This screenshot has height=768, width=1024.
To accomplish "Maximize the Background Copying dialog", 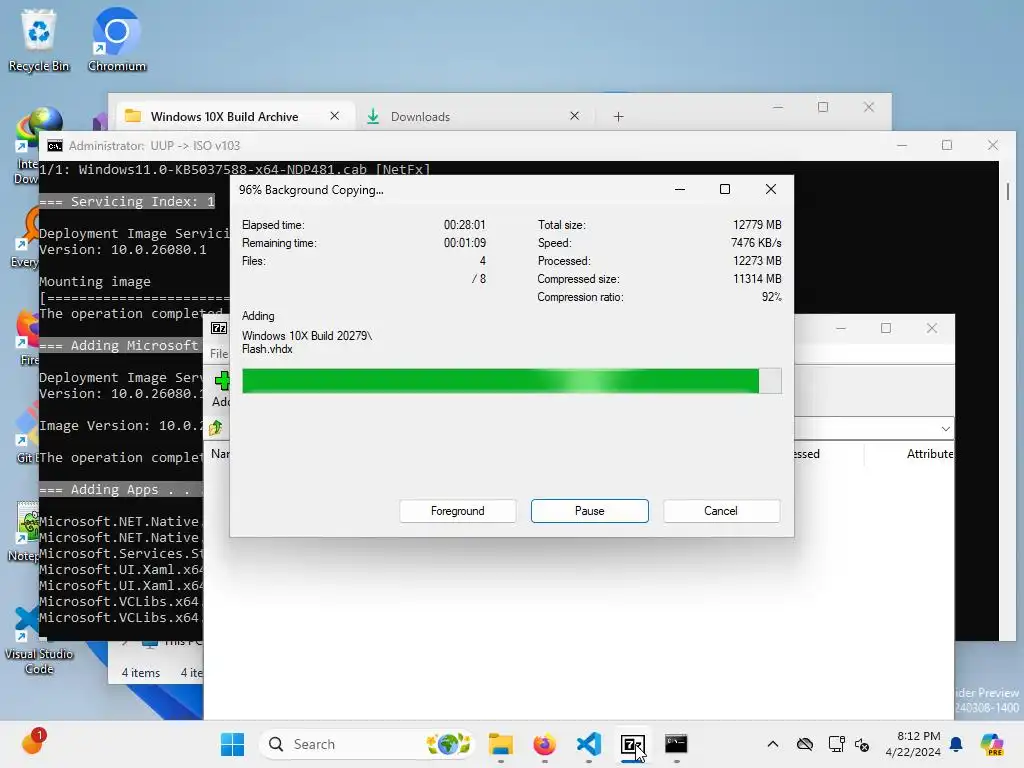I will (725, 189).
